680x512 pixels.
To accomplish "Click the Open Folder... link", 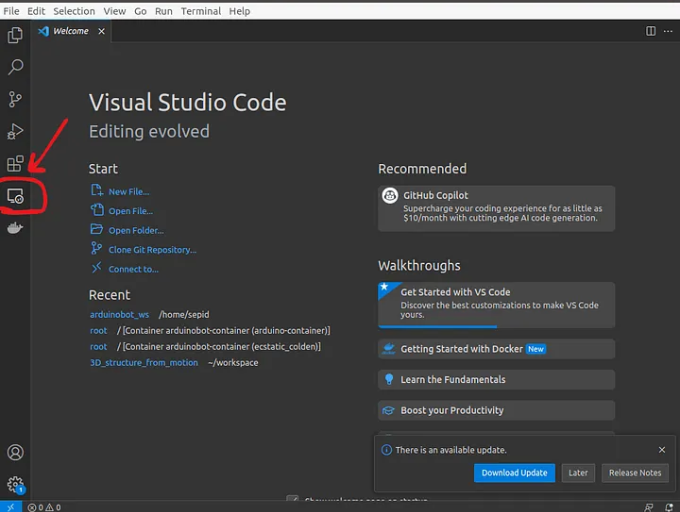I will (136, 231).
